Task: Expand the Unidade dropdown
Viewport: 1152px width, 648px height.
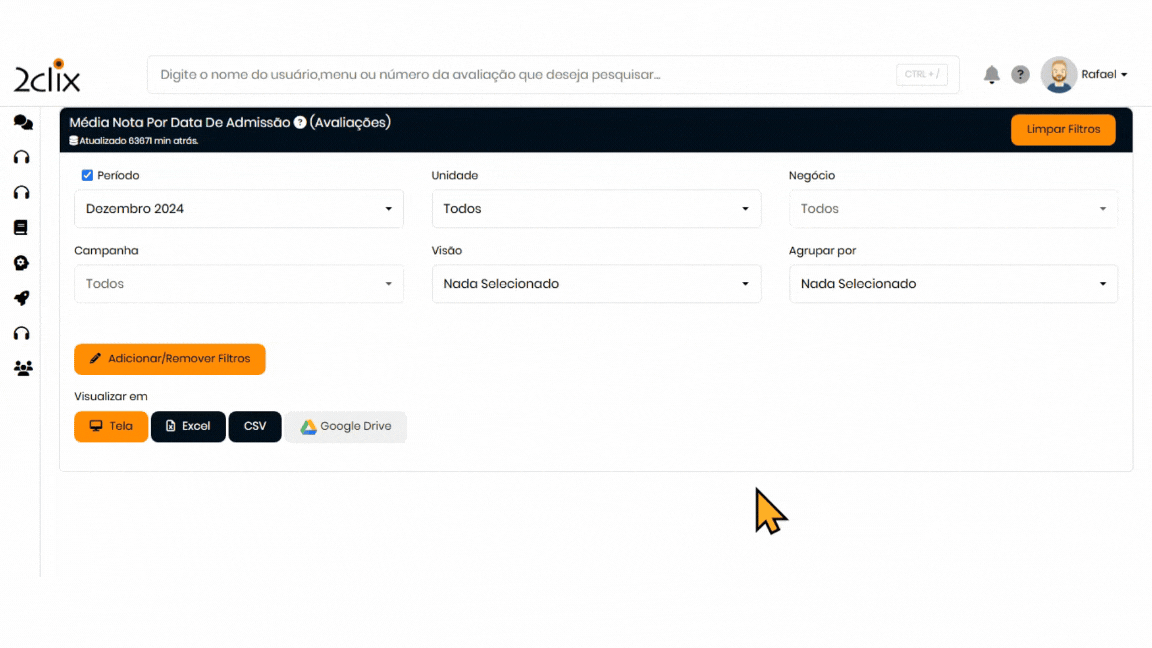Action: point(596,209)
